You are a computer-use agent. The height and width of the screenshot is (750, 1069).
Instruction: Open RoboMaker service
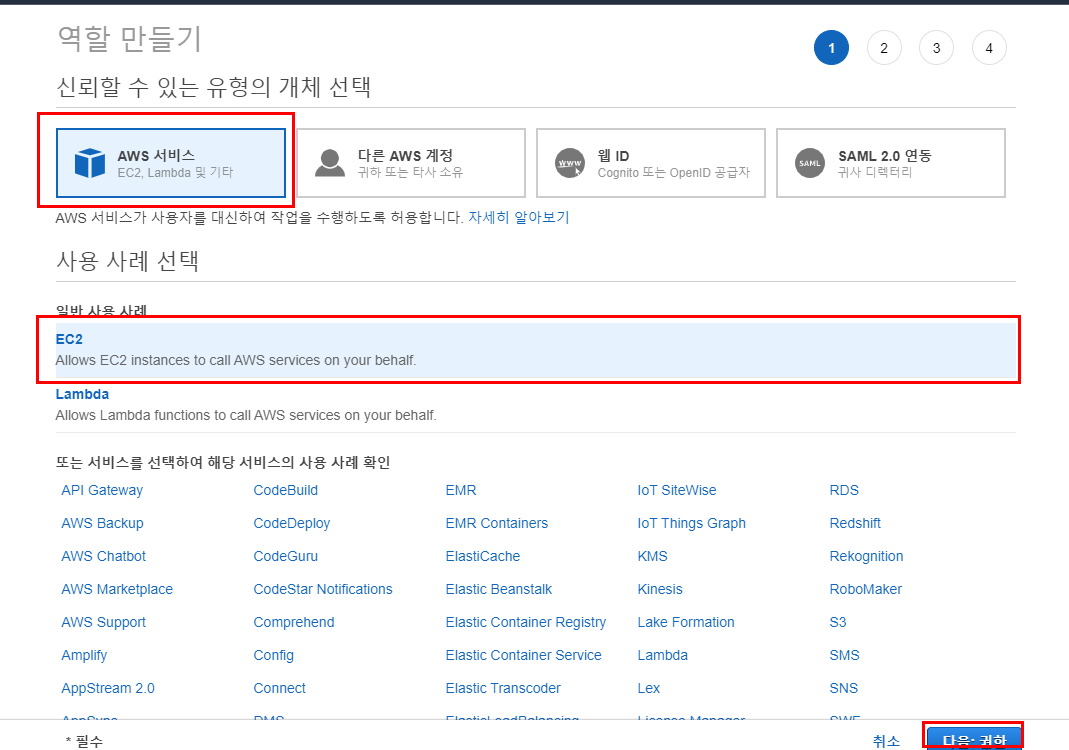(866, 589)
